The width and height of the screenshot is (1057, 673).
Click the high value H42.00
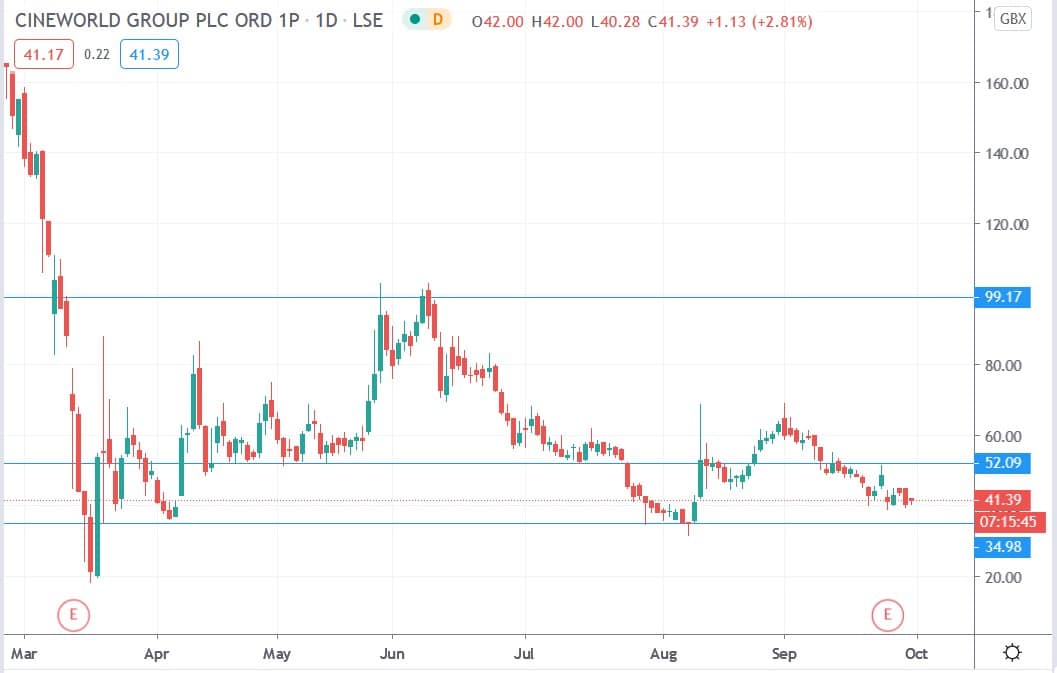coord(557,22)
